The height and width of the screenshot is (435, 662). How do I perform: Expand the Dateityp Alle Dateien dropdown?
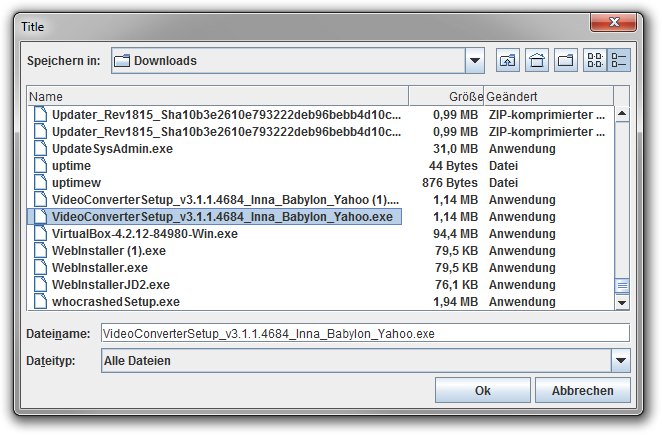pyautogui.click(x=620, y=360)
